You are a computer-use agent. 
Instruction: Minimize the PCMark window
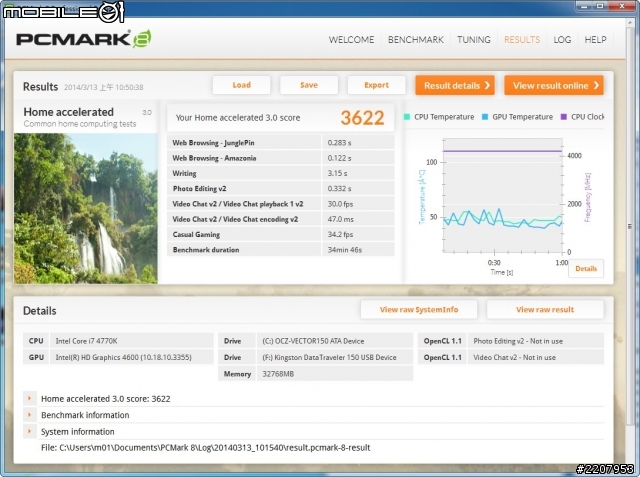(584, 6)
